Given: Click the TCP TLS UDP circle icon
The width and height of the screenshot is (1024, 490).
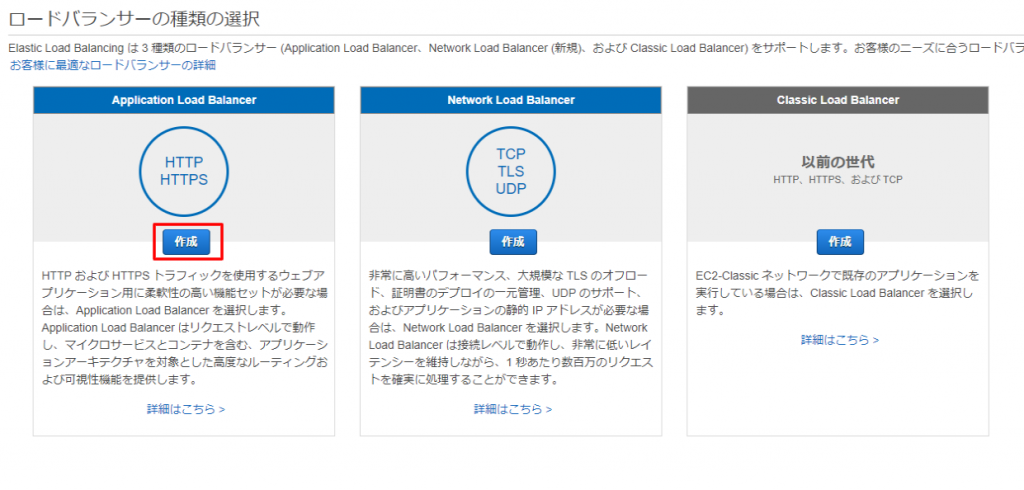Looking at the screenshot, I should pyautogui.click(x=511, y=171).
